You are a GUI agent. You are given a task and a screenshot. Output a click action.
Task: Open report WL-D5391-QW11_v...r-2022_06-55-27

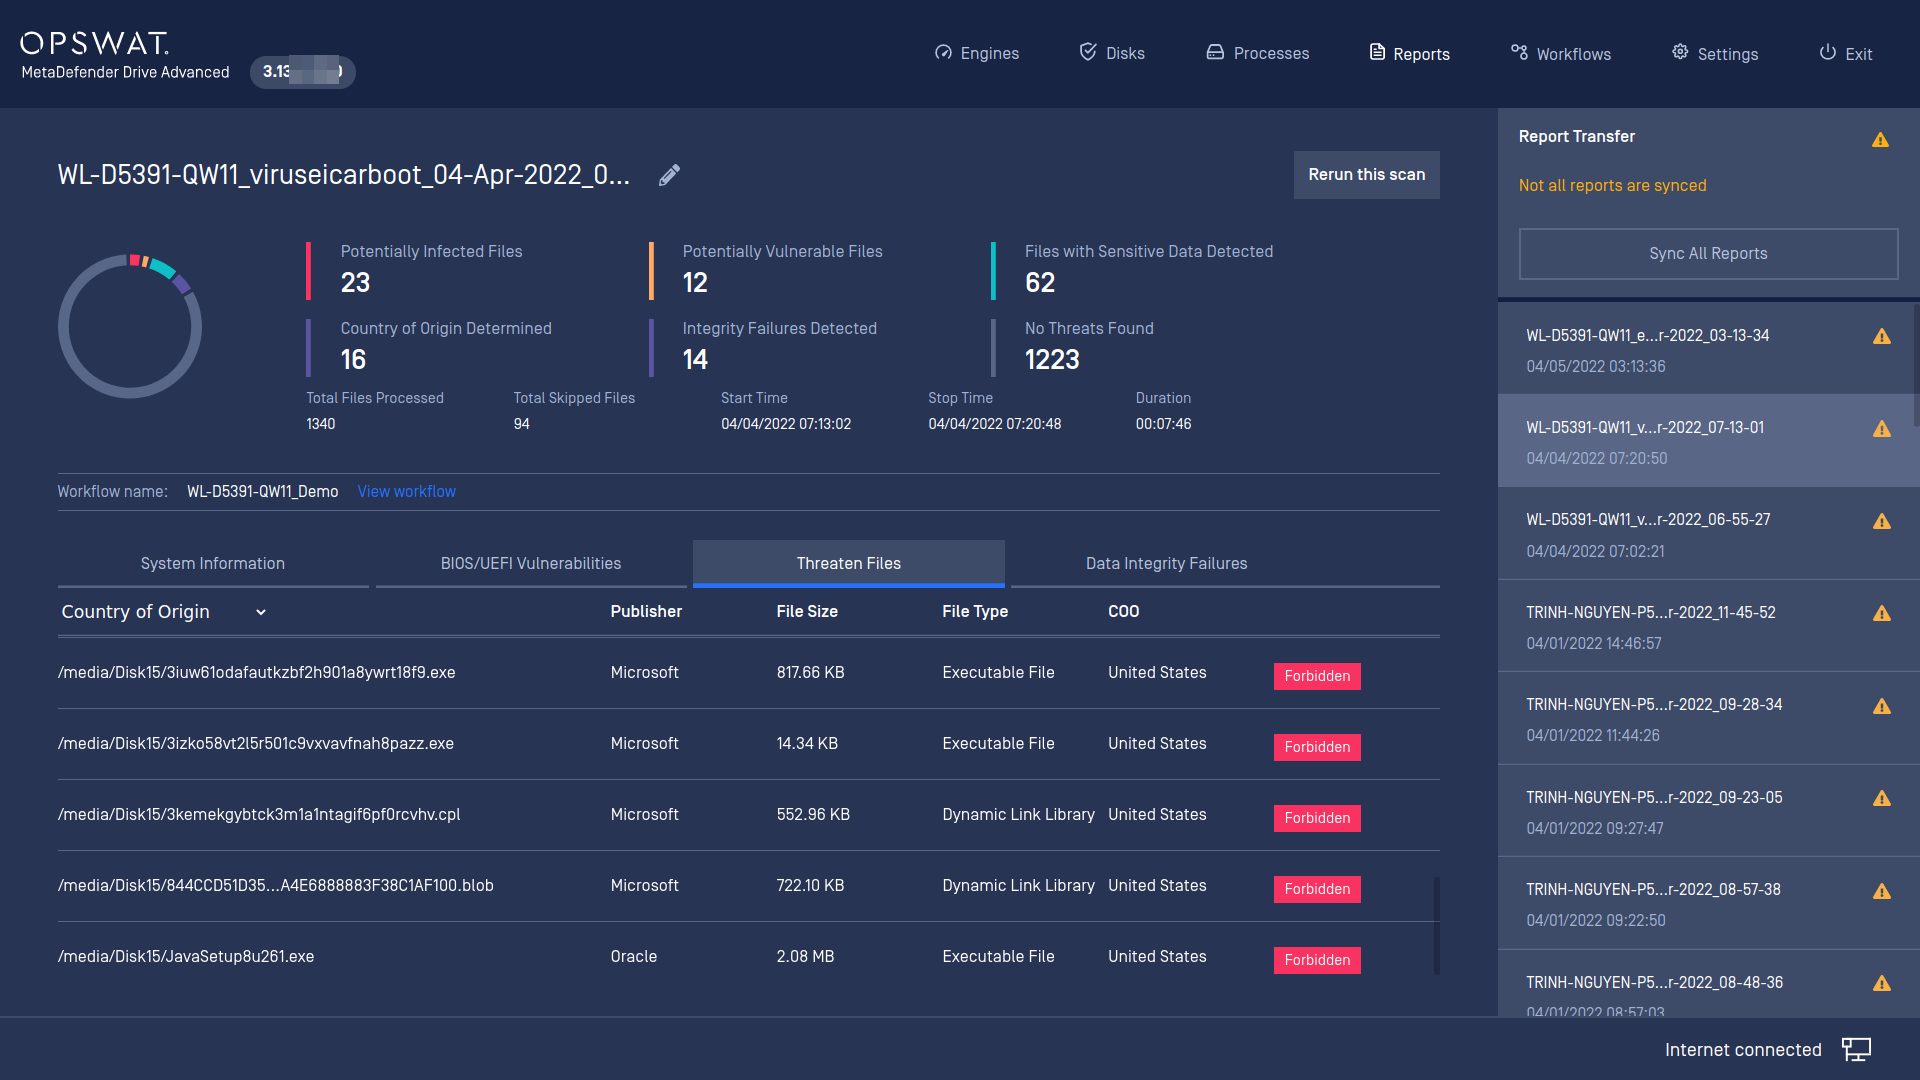coord(1706,534)
